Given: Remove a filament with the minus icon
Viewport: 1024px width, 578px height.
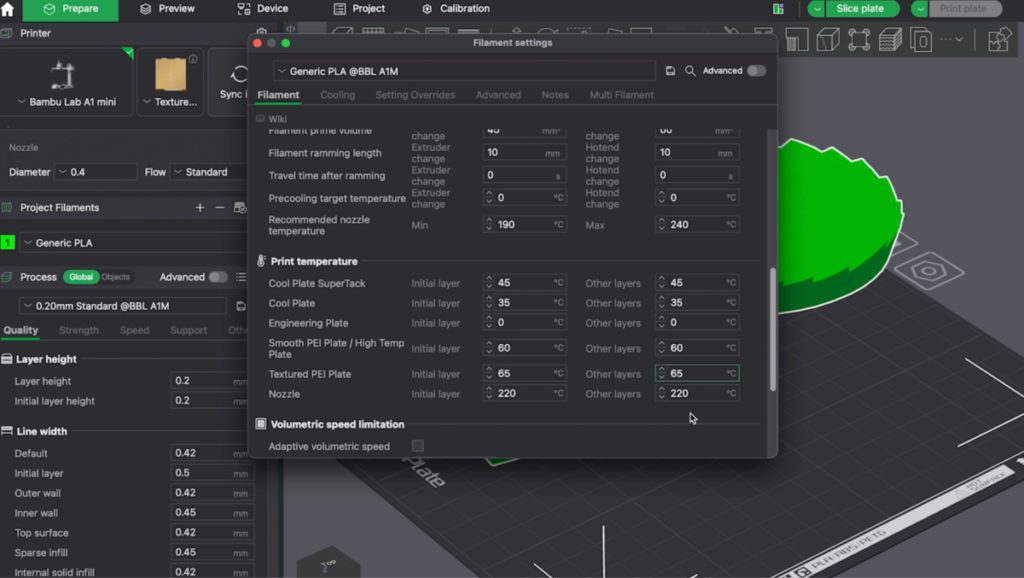Looking at the screenshot, I should tap(220, 208).
